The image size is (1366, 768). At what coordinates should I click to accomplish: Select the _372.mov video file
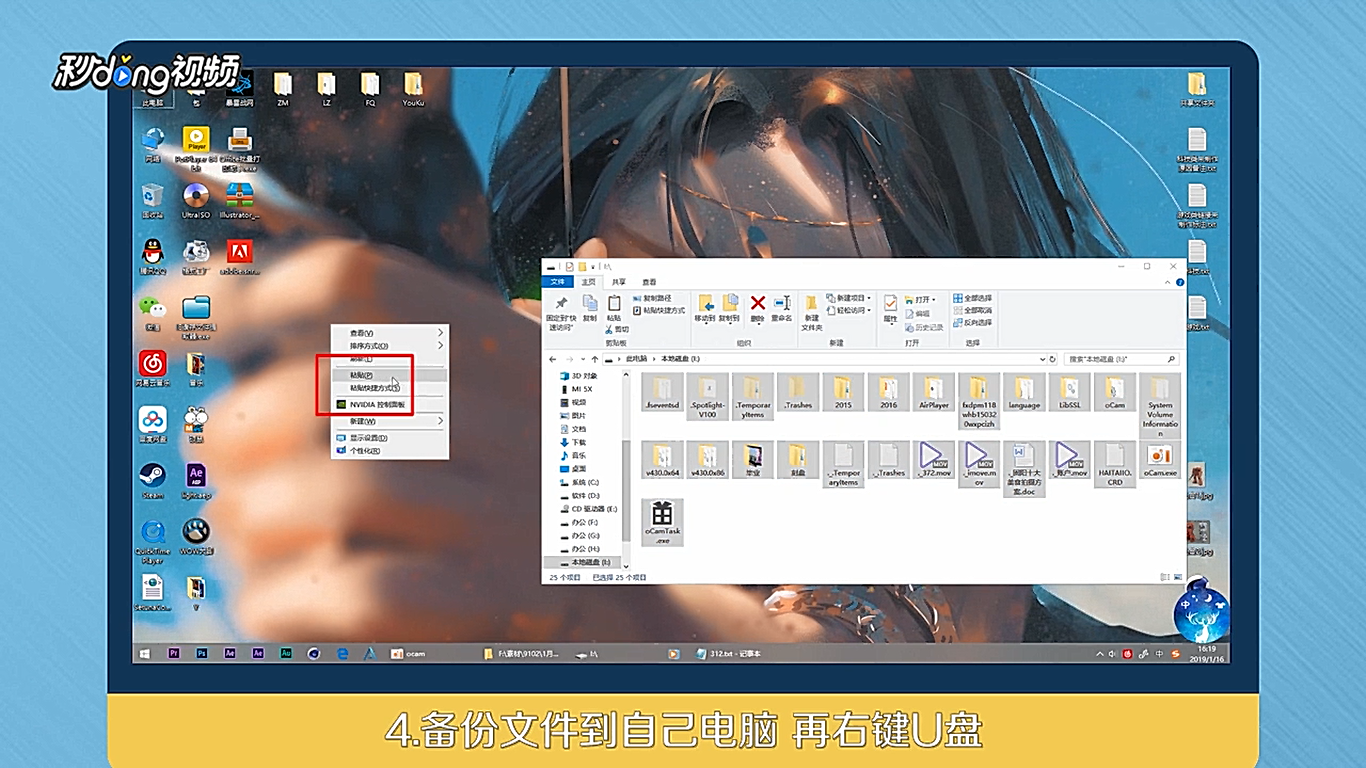coord(934,460)
